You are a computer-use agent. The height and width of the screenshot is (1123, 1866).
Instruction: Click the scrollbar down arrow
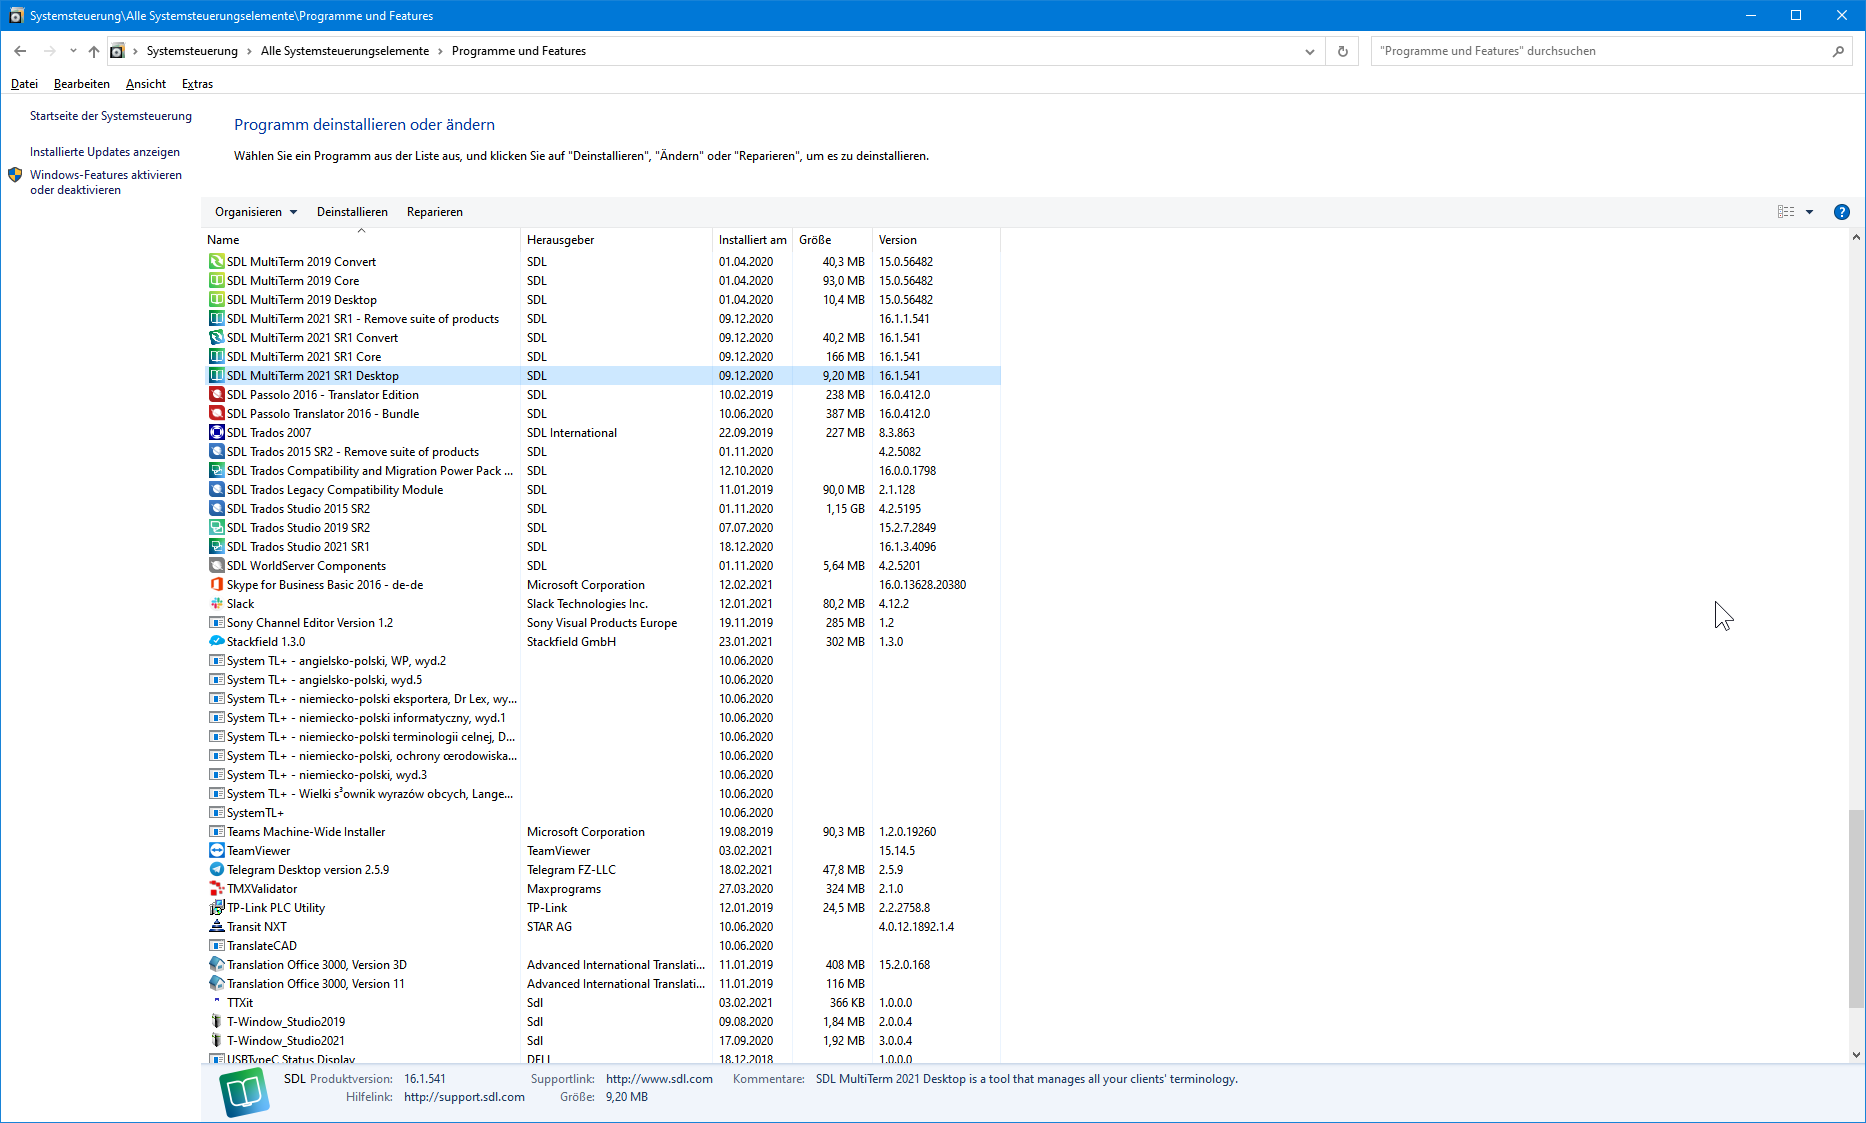click(x=1856, y=1054)
